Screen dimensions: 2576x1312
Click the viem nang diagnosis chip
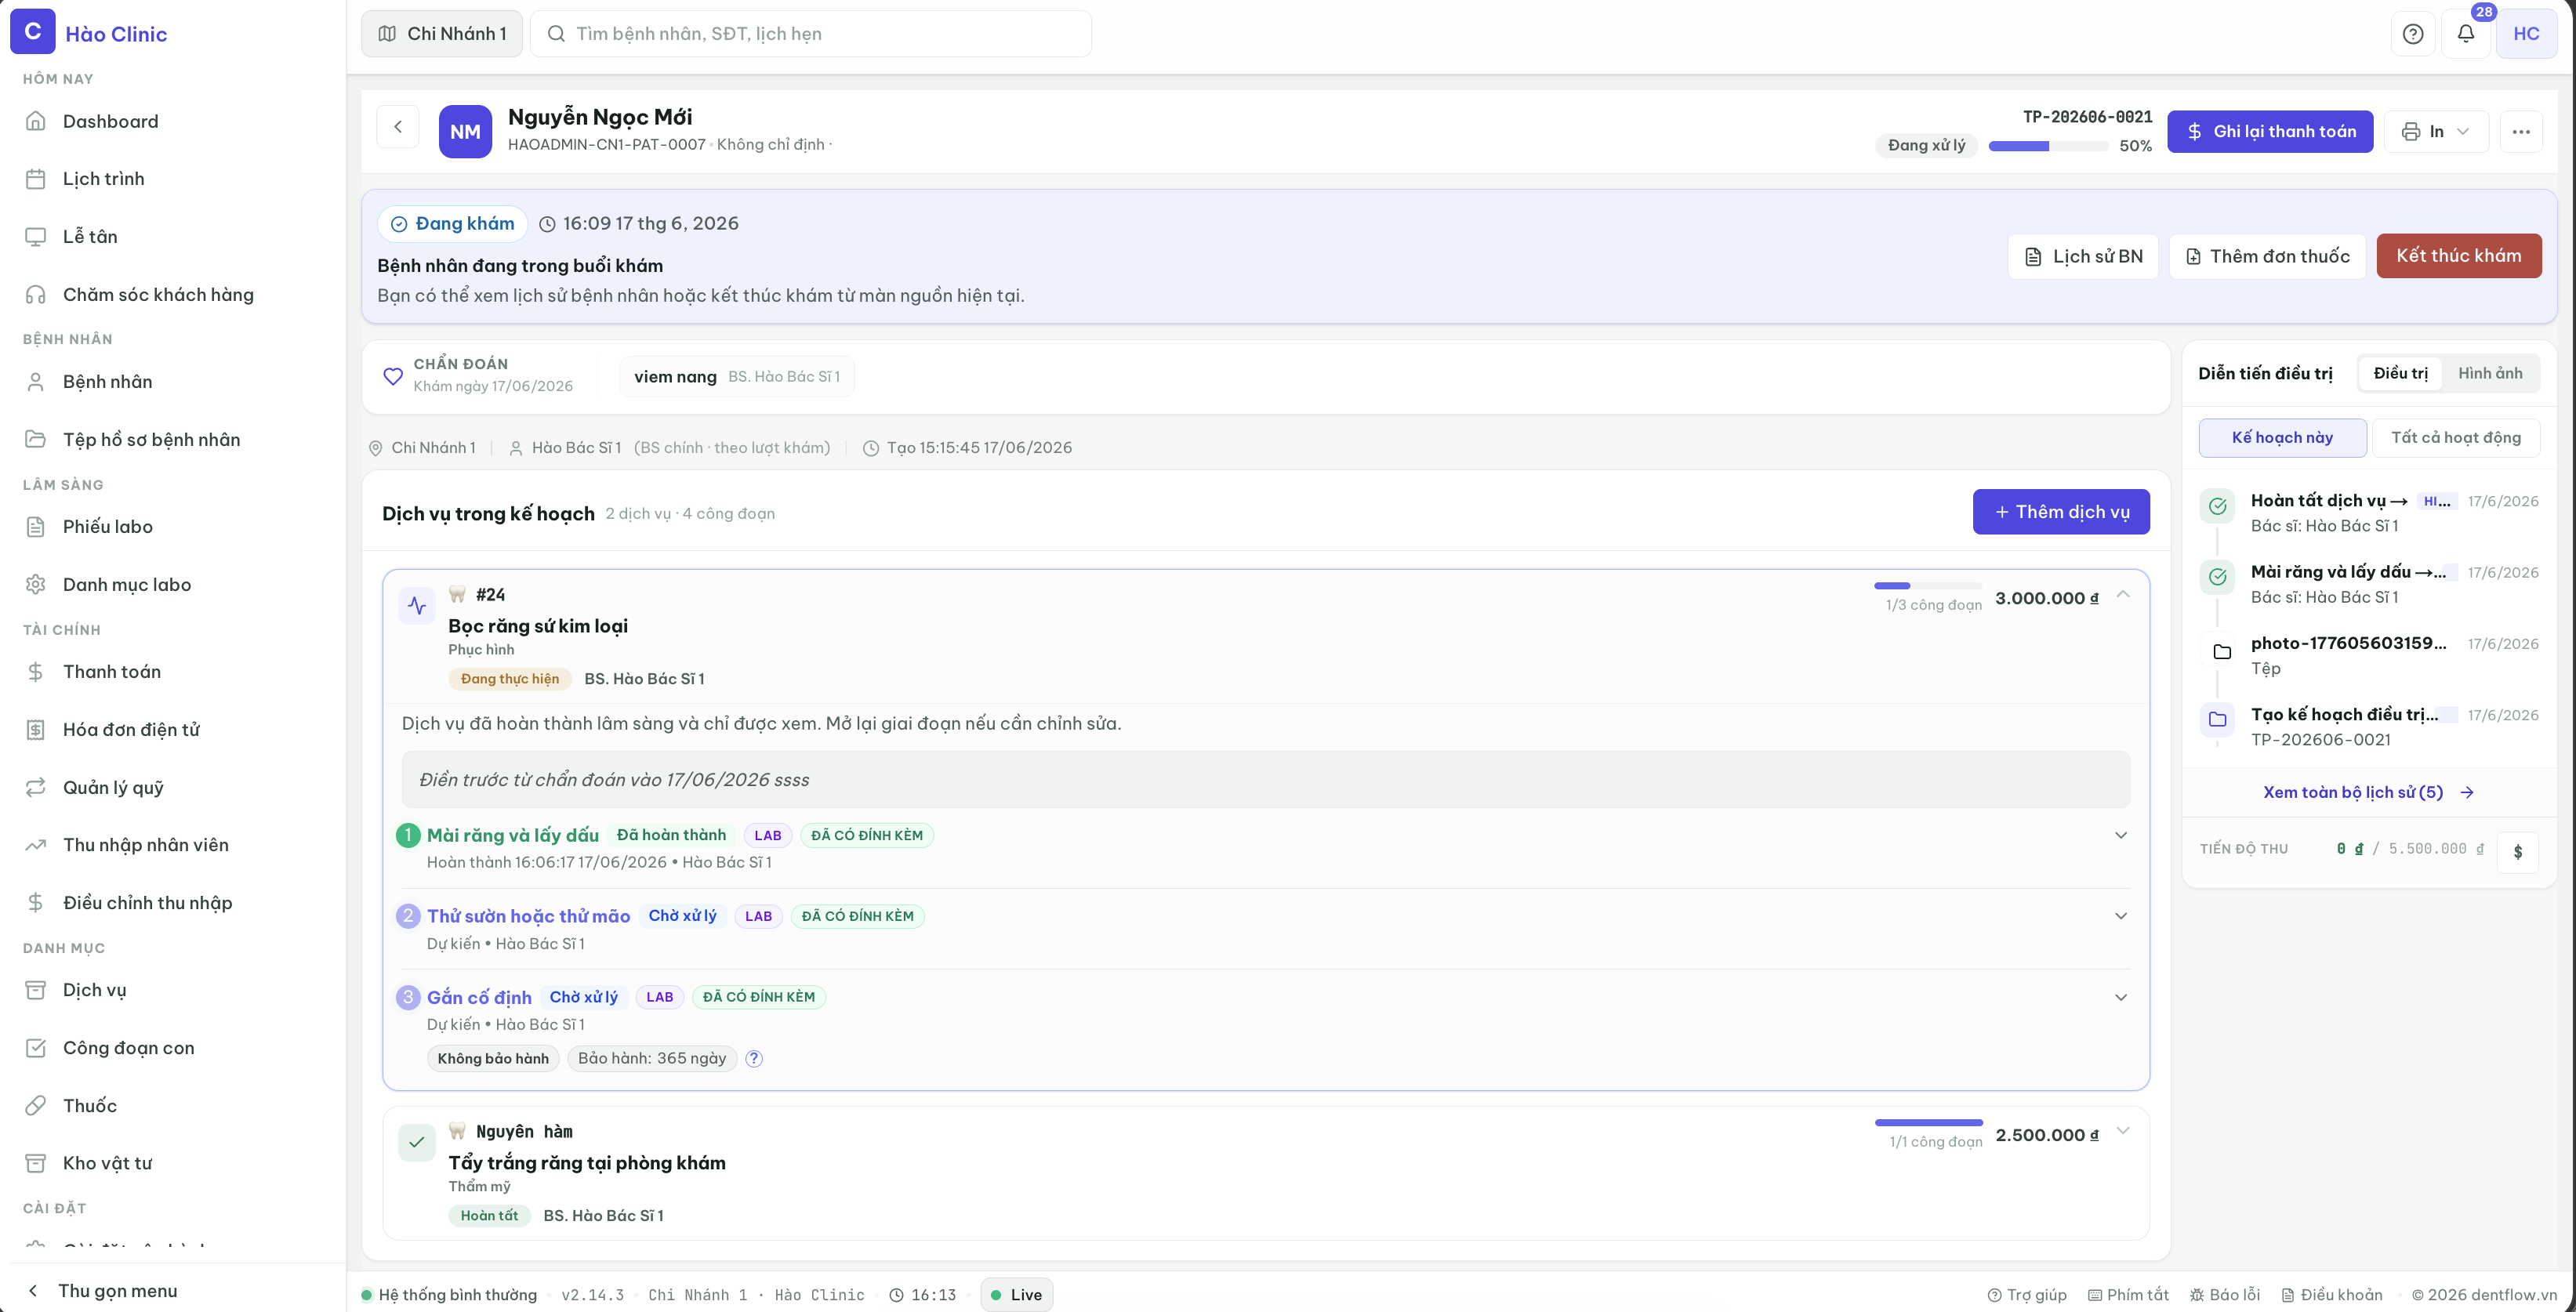click(737, 377)
